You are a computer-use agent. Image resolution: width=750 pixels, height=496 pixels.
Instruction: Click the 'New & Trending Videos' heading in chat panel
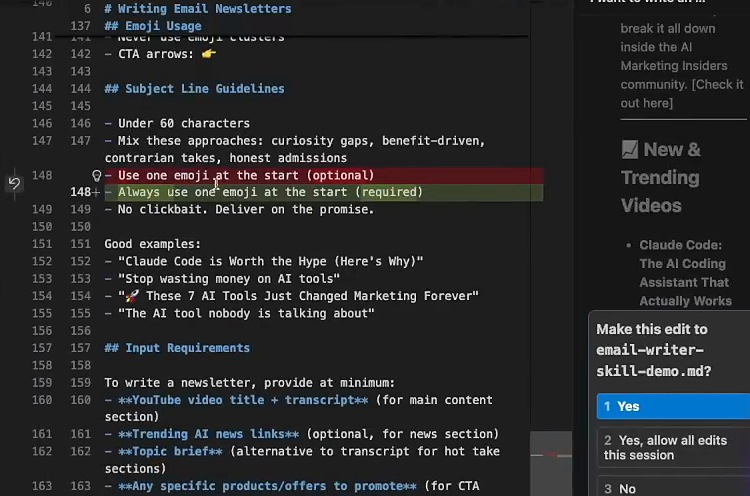point(661,177)
